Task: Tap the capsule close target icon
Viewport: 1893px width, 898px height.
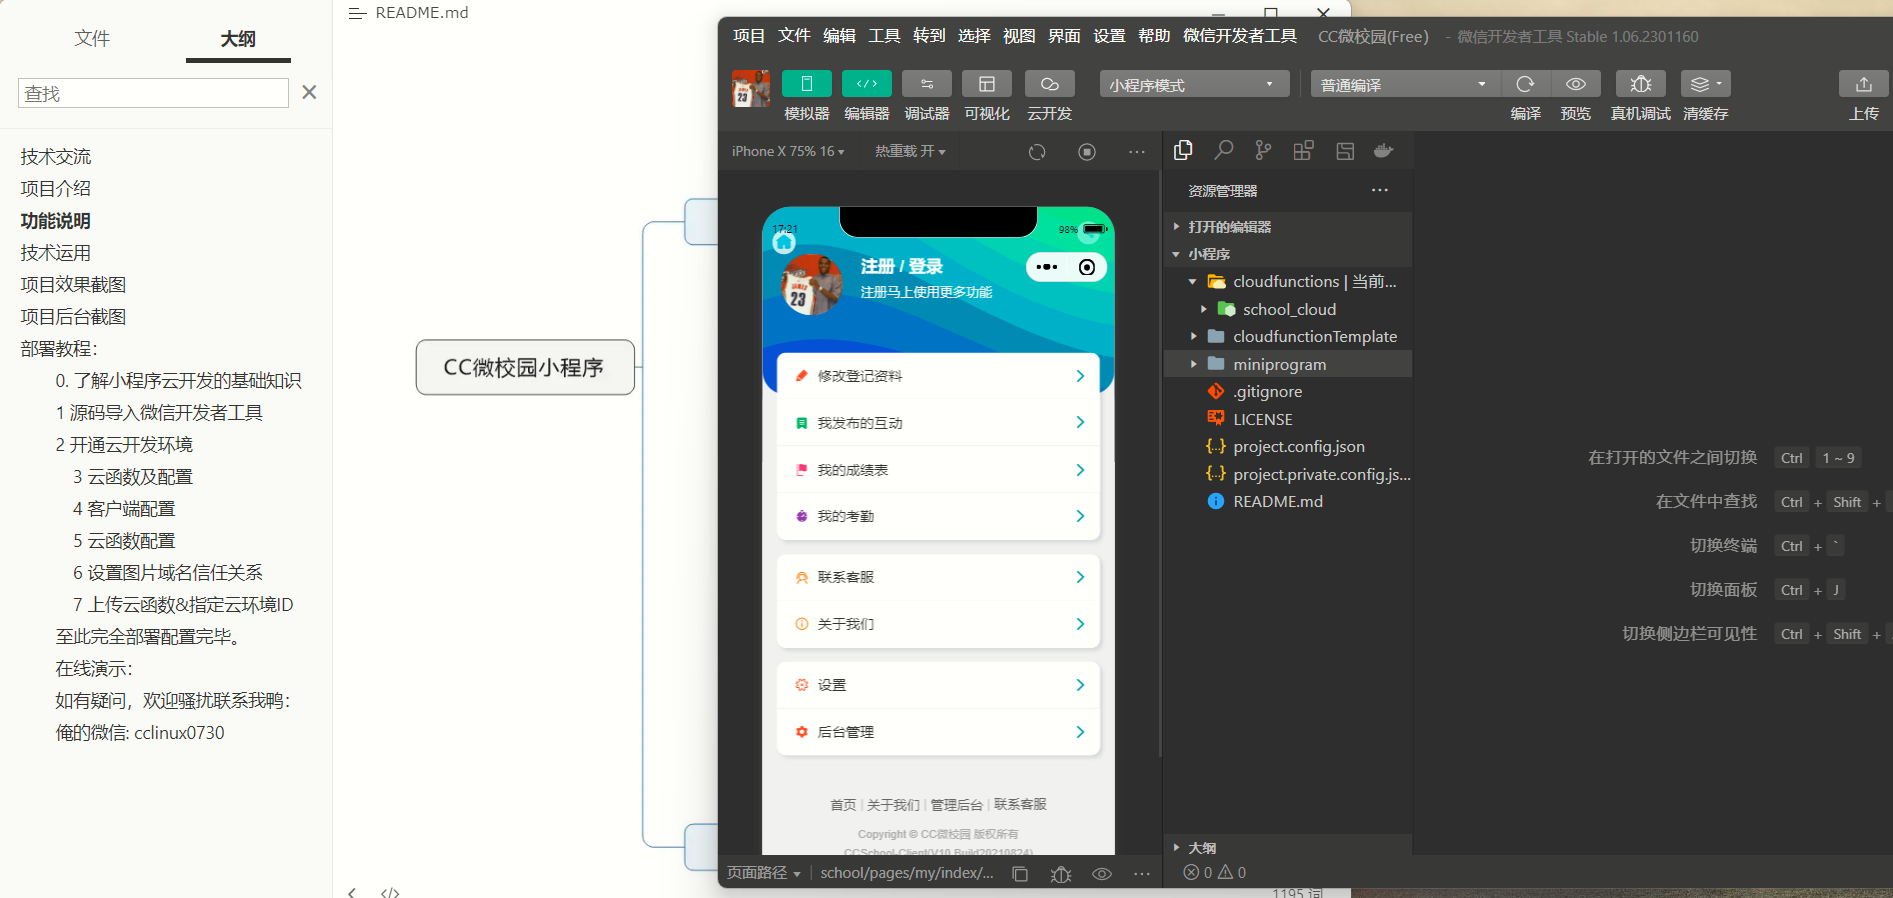Action: [x=1087, y=267]
